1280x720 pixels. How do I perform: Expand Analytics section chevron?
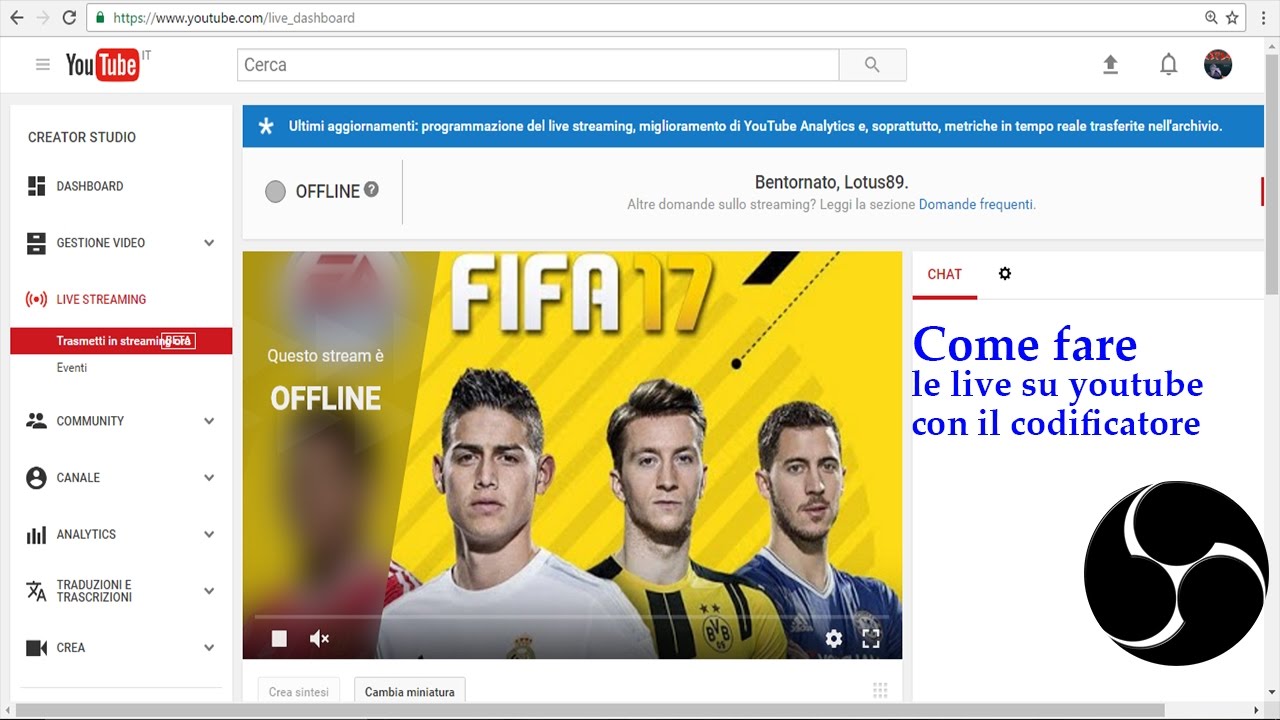pyautogui.click(x=209, y=535)
